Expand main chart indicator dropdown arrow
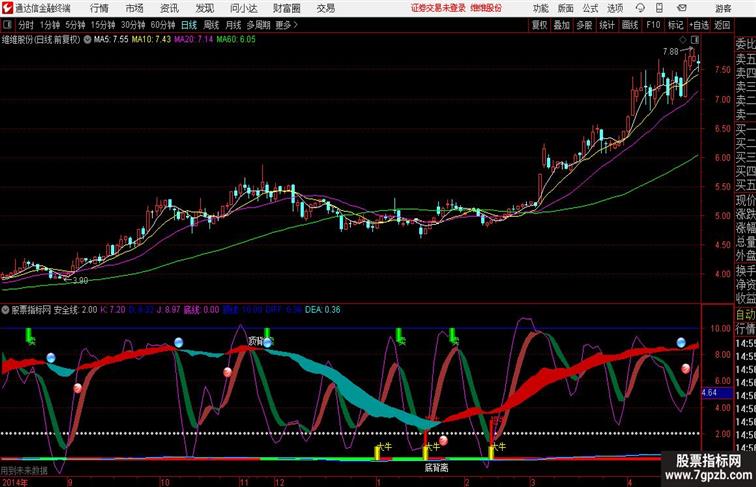Viewport: 756px width, 487px height. point(87,40)
